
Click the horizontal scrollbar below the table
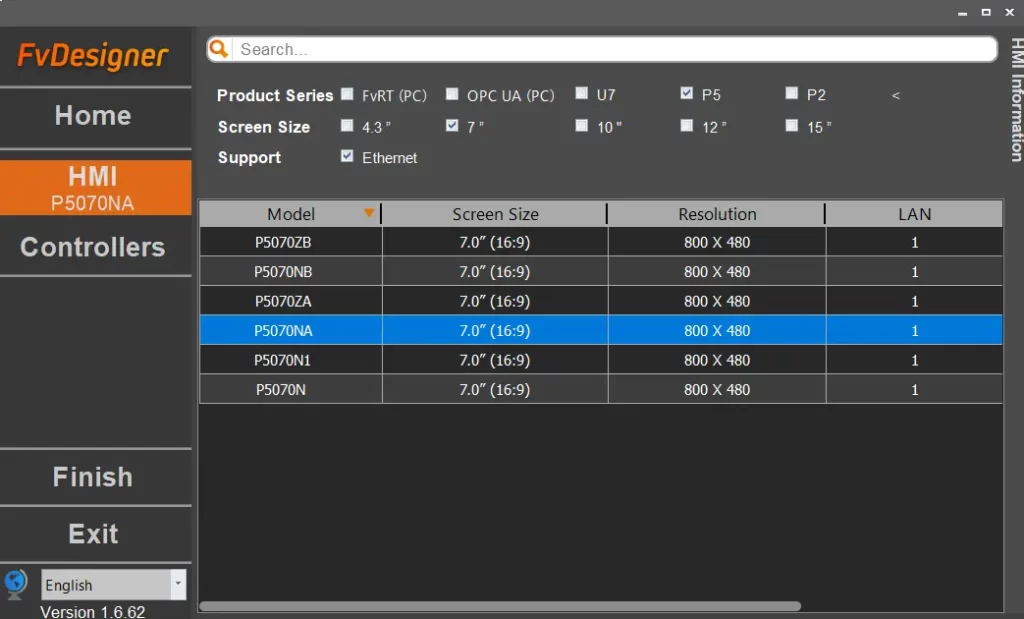pyautogui.click(x=500, y=606)
